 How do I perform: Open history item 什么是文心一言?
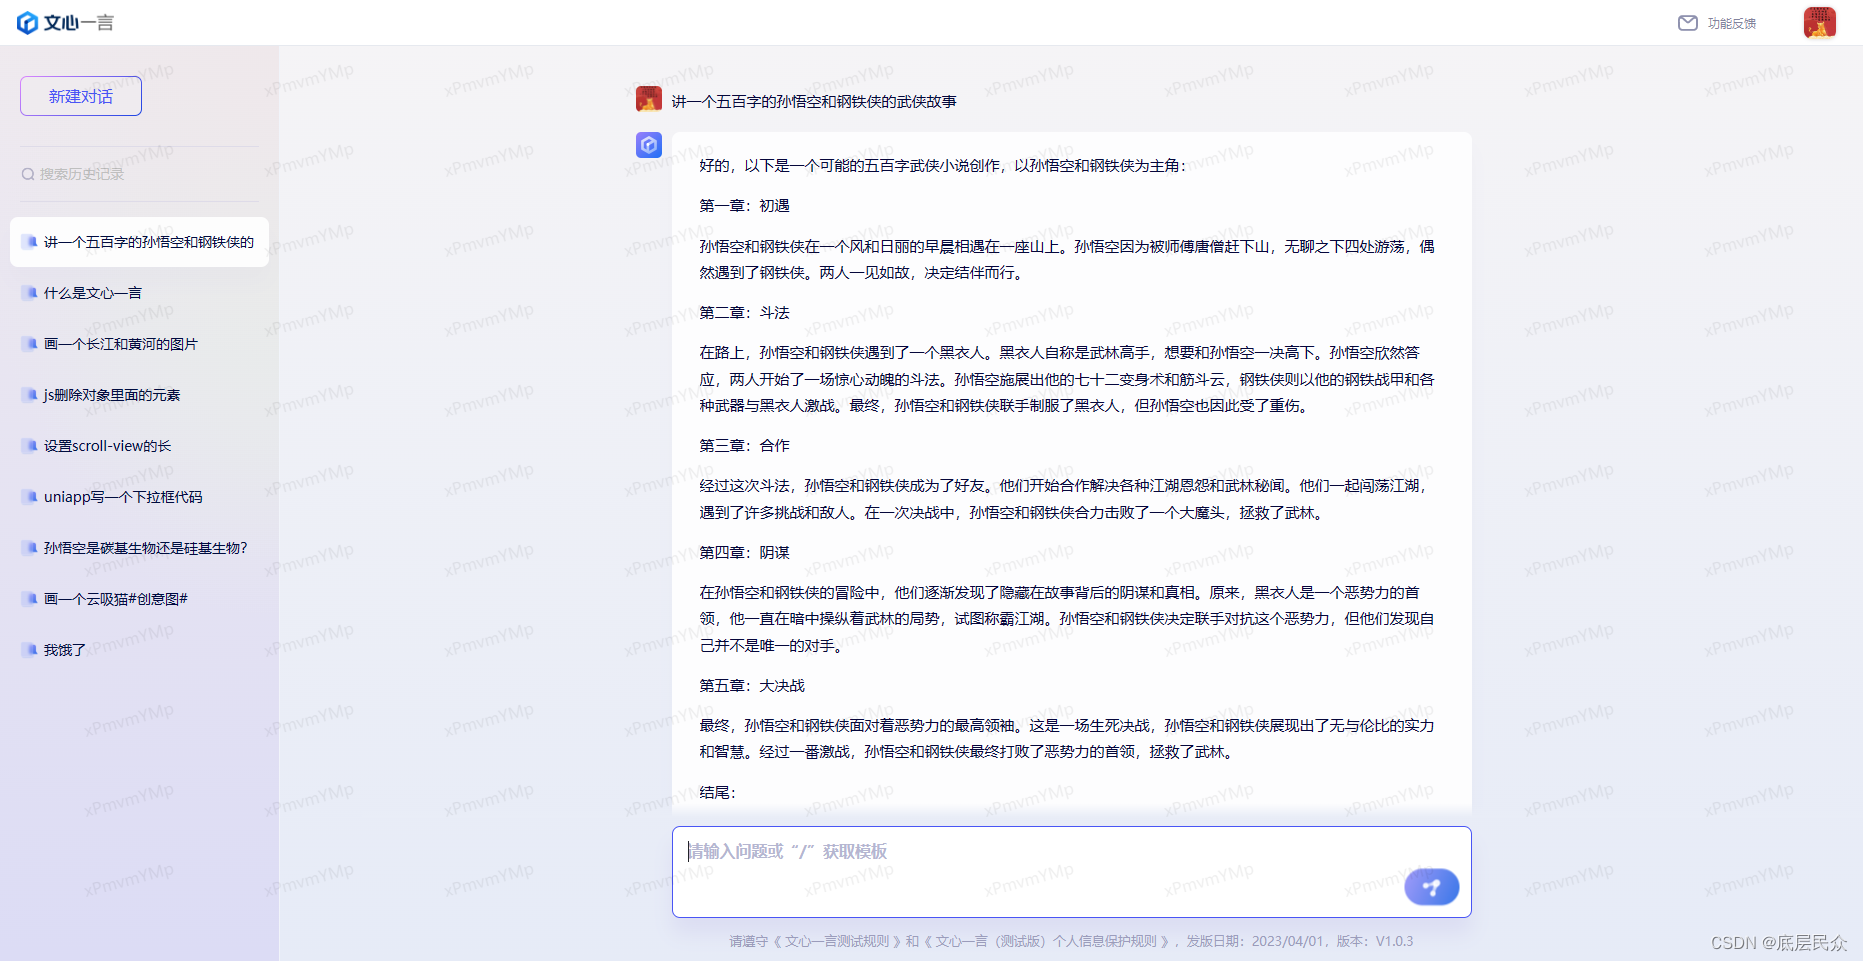click(139, 293)
